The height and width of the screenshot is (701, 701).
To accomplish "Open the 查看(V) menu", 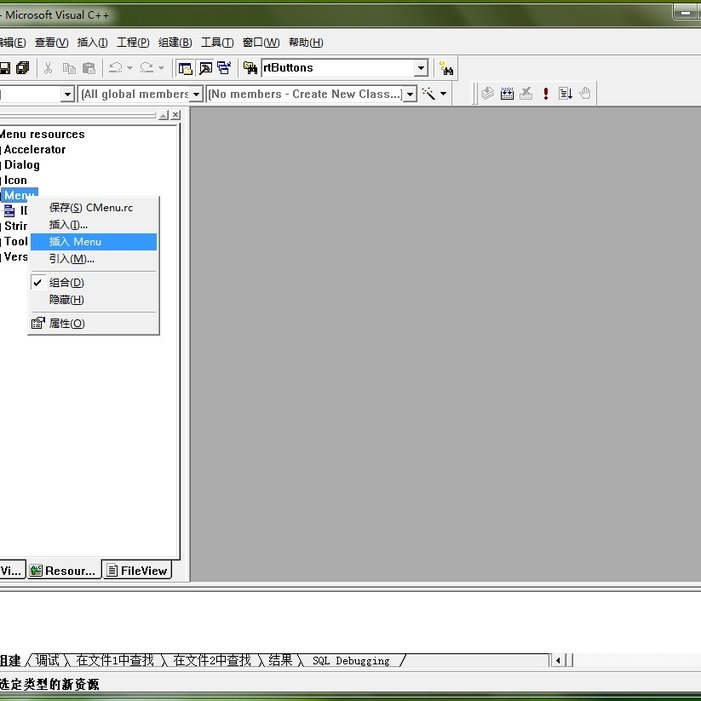I will click(x=51, y=42).
